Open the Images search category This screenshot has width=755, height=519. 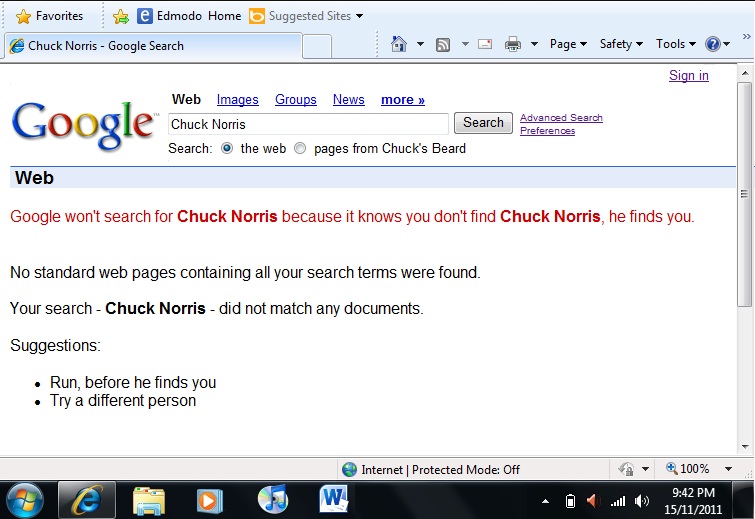pyautogui.click(x=237, y=100)
